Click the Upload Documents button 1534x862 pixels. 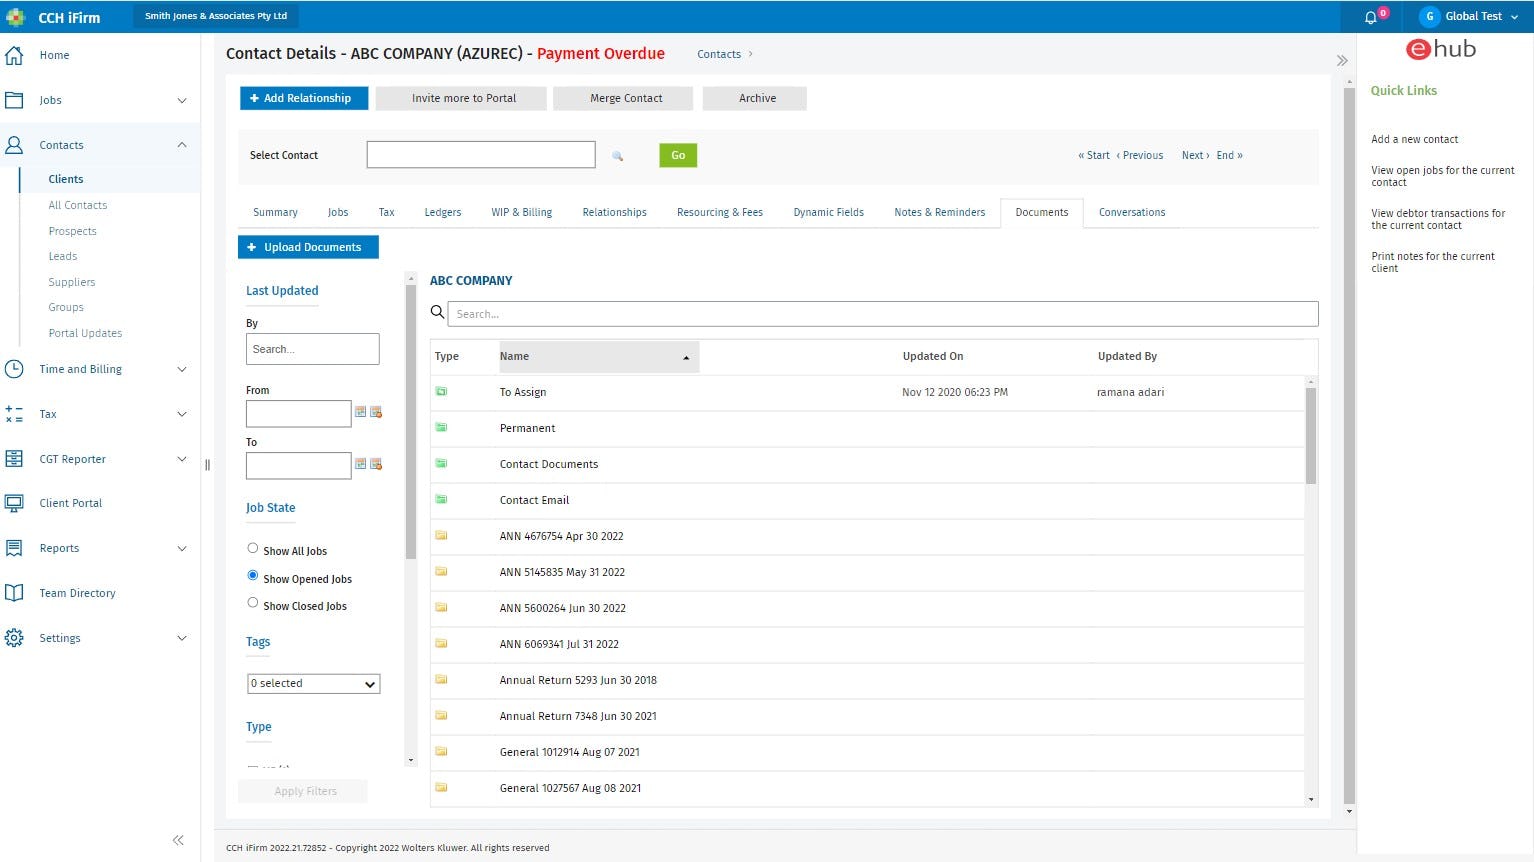(x=307, y=246)
